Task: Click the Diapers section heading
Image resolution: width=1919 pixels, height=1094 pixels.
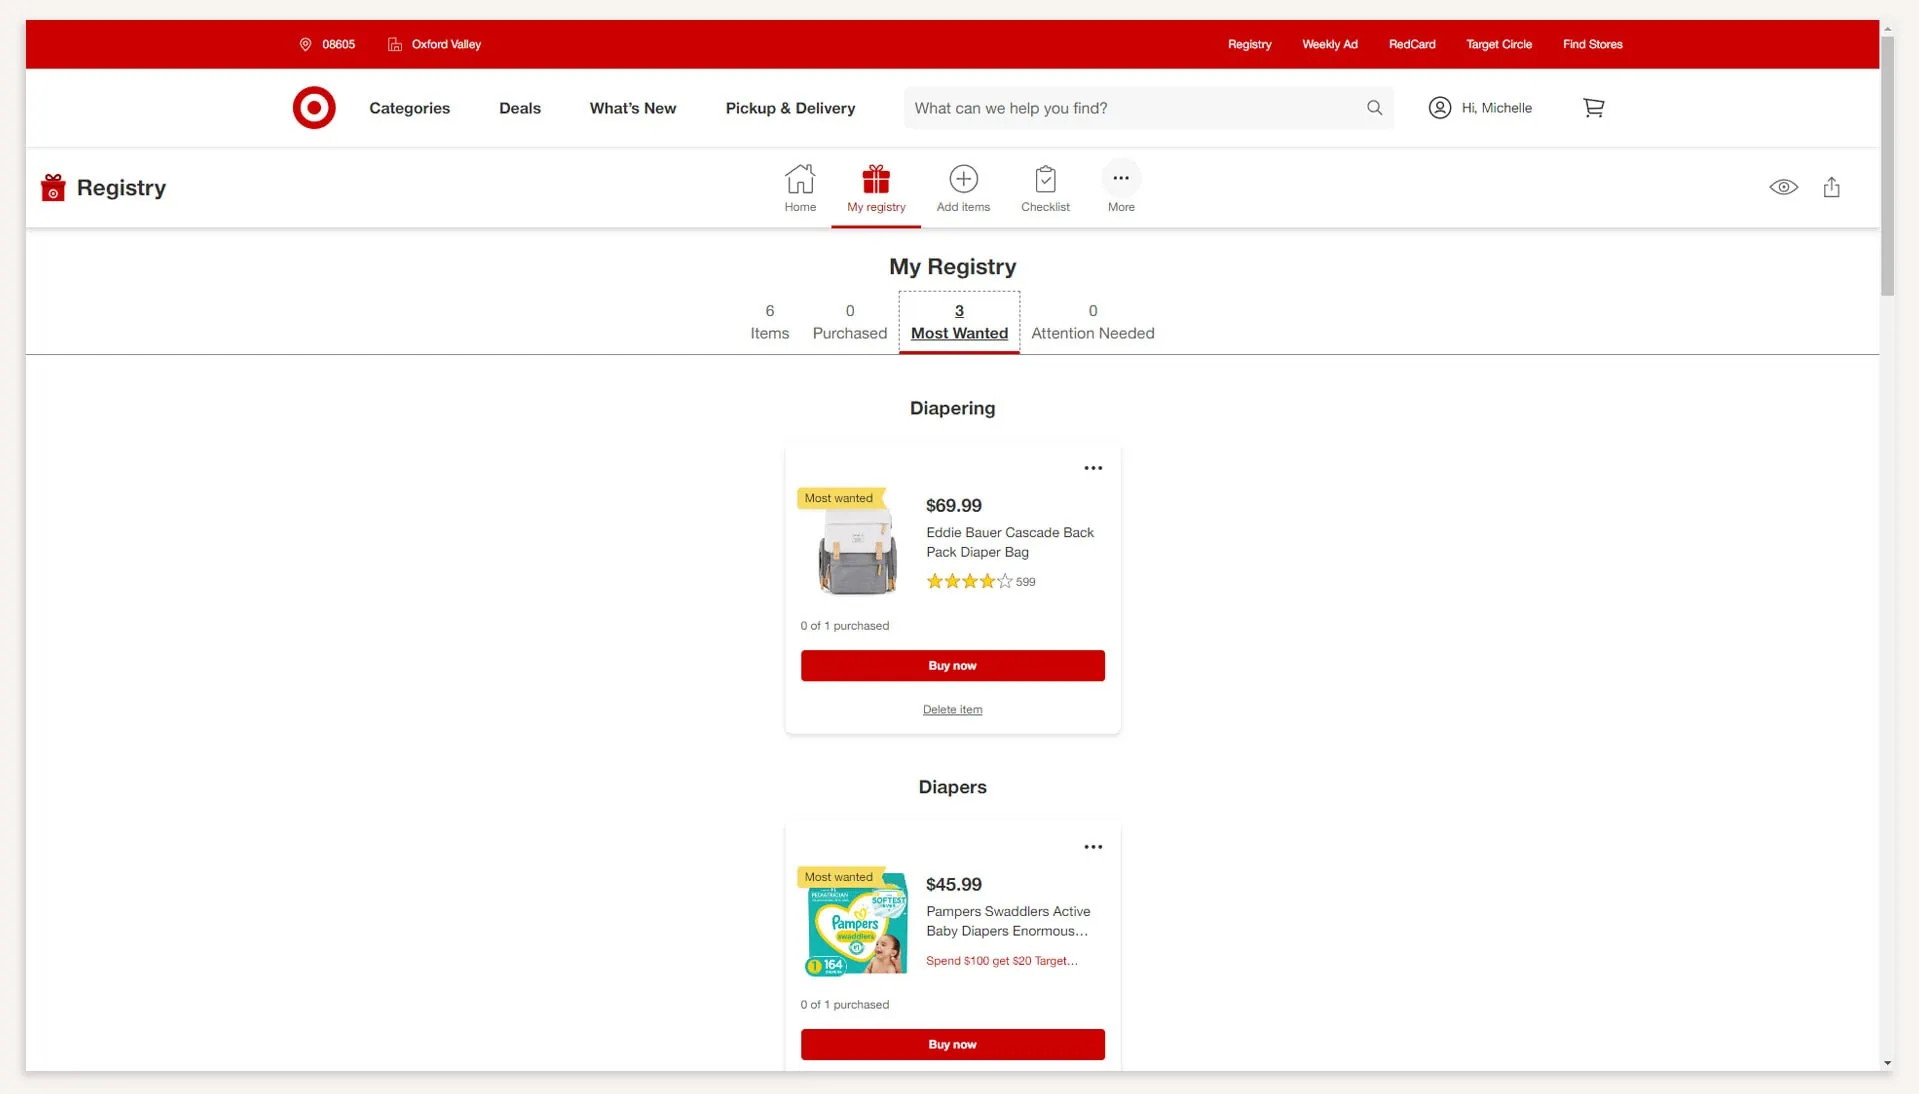Action: (x=952, y=787)
